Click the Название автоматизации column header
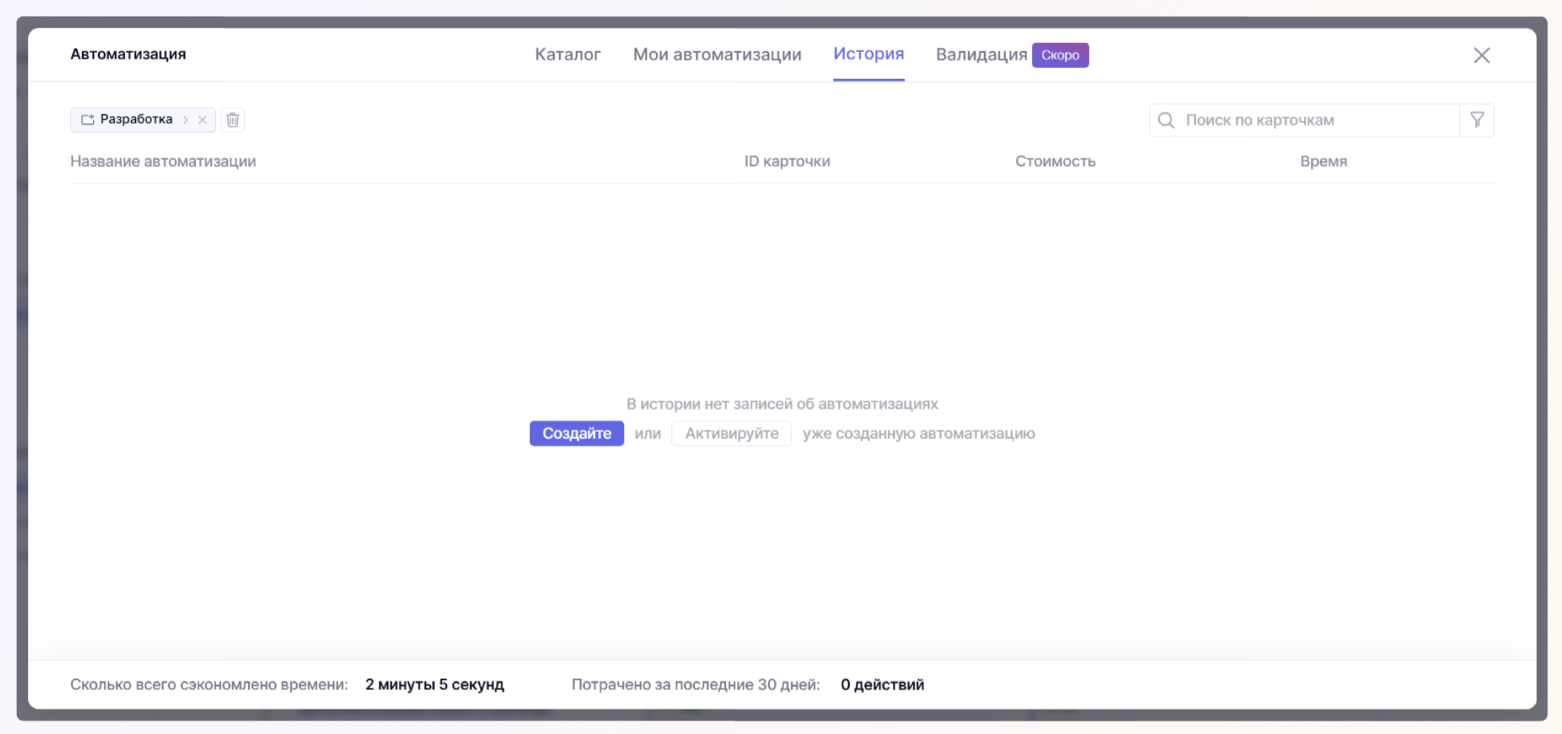The height and width of the screenshot is (734, 1562). tap(163, 161)
